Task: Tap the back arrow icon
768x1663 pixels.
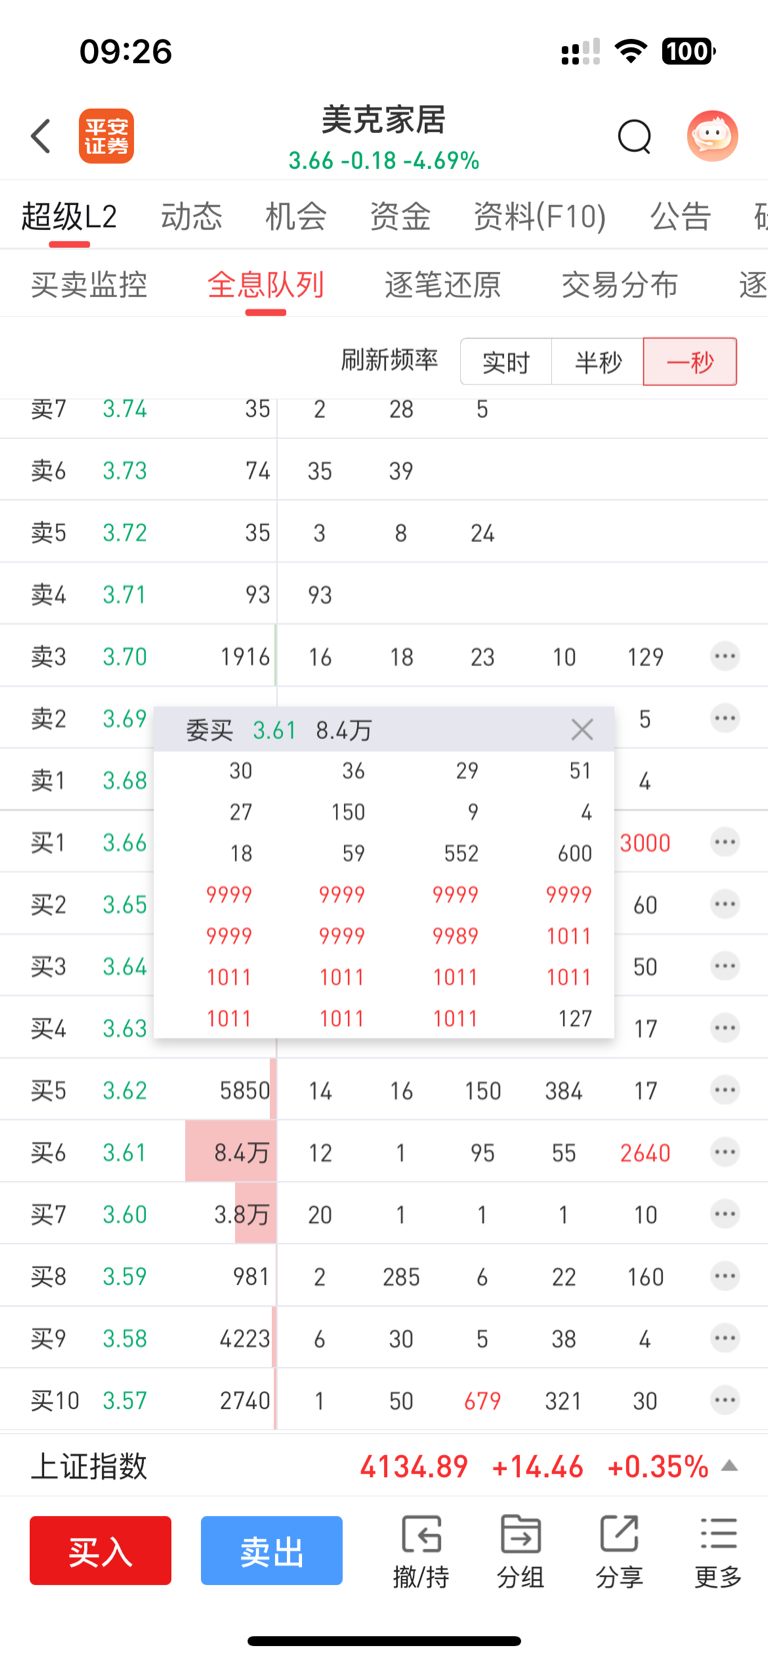Action: pos(41,136)
